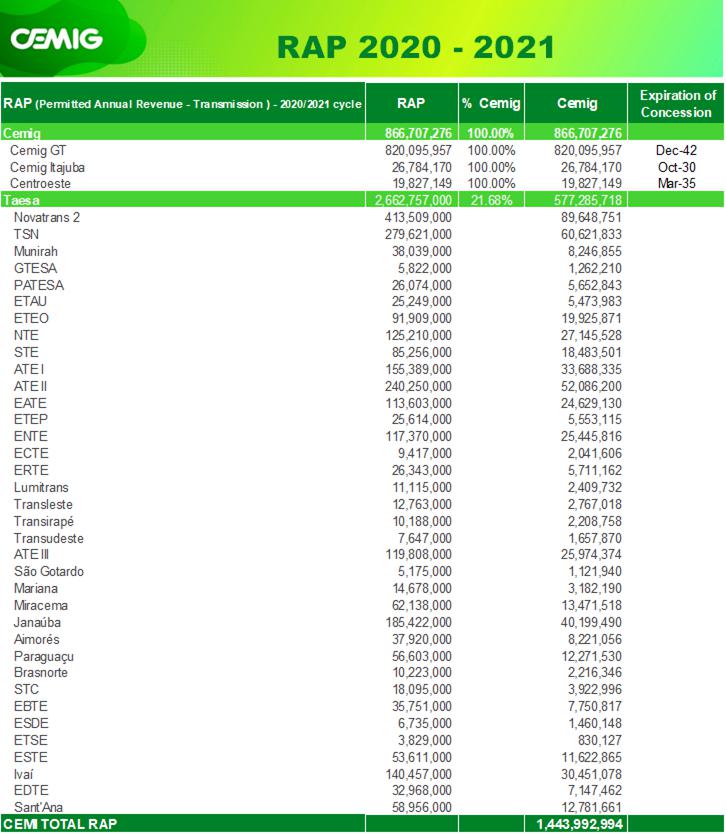Click the 'São Gotardo' row label
This screenshot has width=726, height=834.
tap(49, 572)
